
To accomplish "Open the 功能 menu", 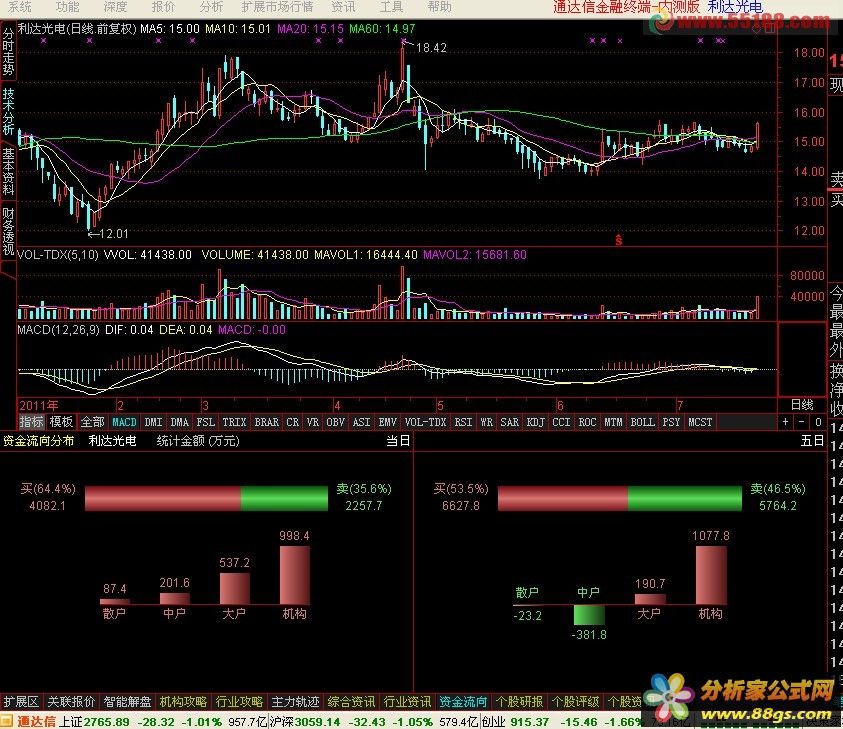I will pyautogui.click(x=67, y=7).
